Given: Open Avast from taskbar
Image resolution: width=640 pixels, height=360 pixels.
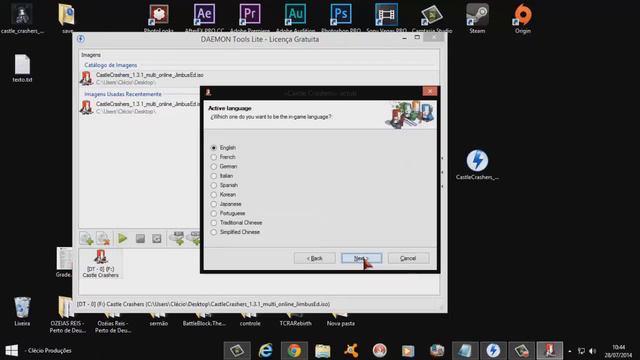Looking at the screenshot, I should [351, 351].
